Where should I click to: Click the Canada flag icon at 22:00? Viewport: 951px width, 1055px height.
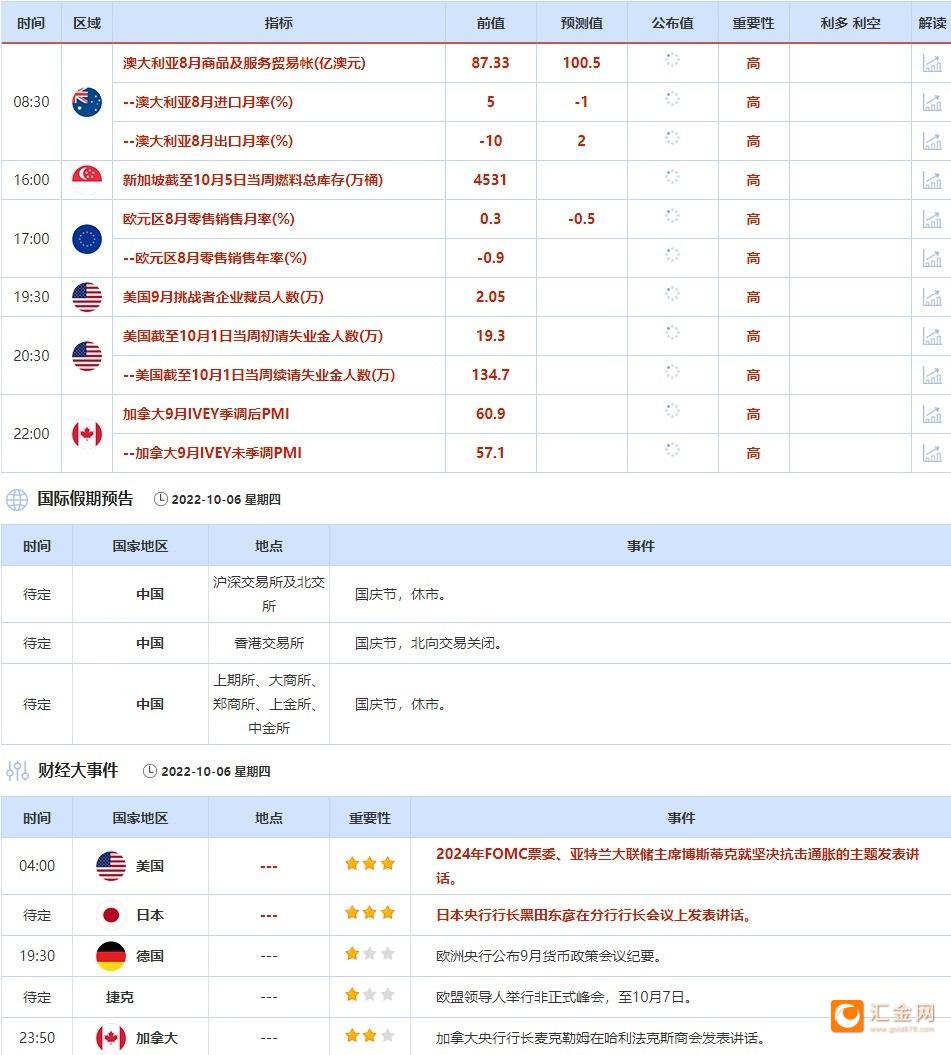[x=86, y=433]
